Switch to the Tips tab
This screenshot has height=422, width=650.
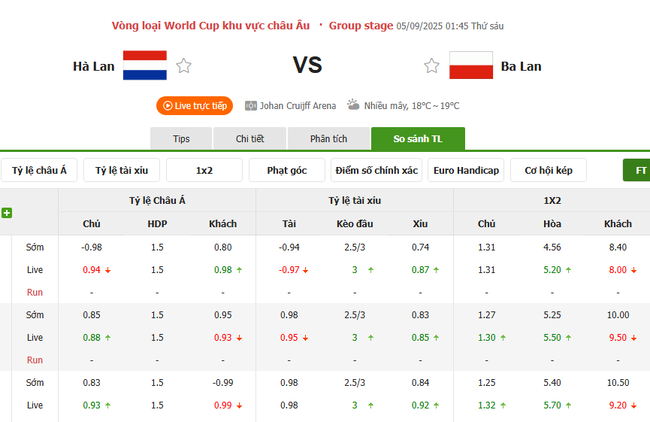pyautogui.click(x=181, y=139)
